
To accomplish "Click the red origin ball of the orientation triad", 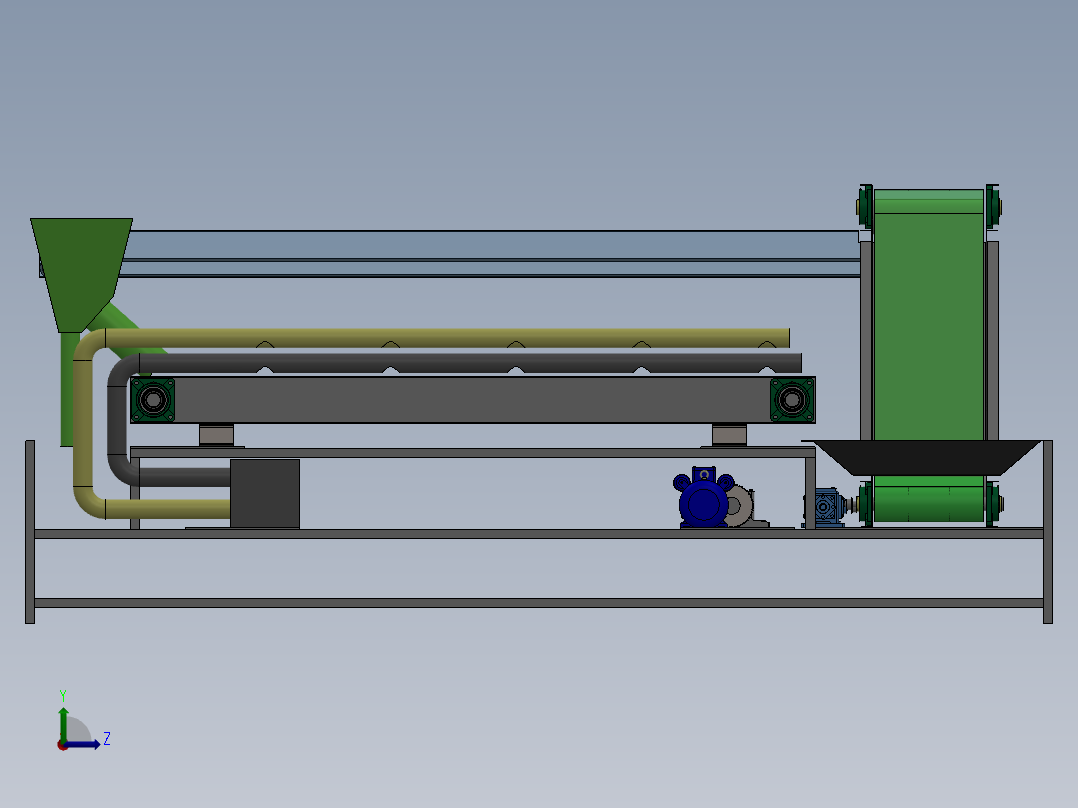I will (x=62, y=745).
